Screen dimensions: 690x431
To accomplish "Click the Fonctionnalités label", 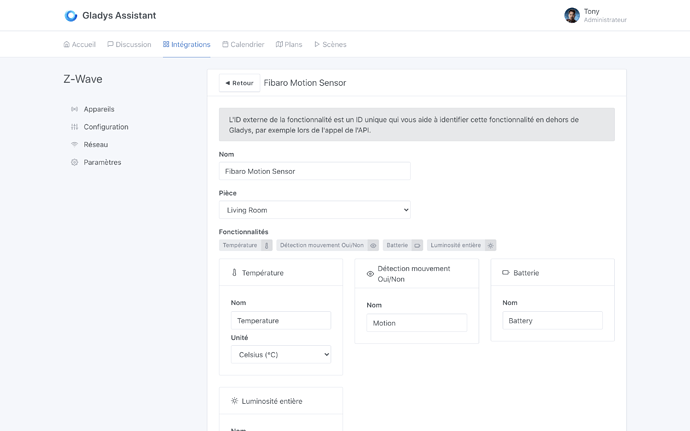I will pos(243,232).
